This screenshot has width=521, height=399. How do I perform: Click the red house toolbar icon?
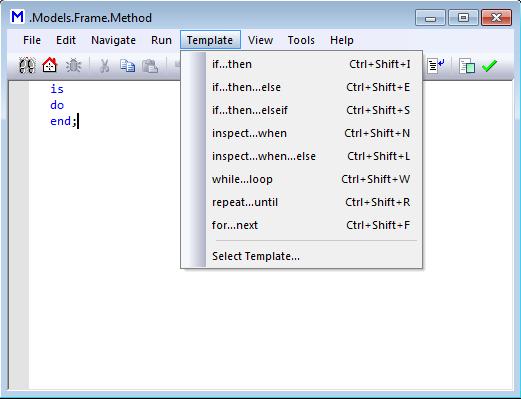pos(50,65)
